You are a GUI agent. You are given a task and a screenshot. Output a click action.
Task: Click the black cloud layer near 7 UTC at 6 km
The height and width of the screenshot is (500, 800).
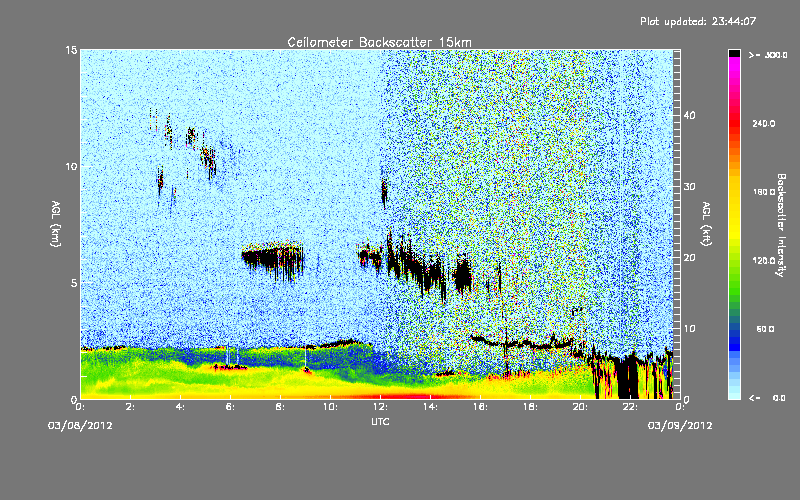point(273,258)
